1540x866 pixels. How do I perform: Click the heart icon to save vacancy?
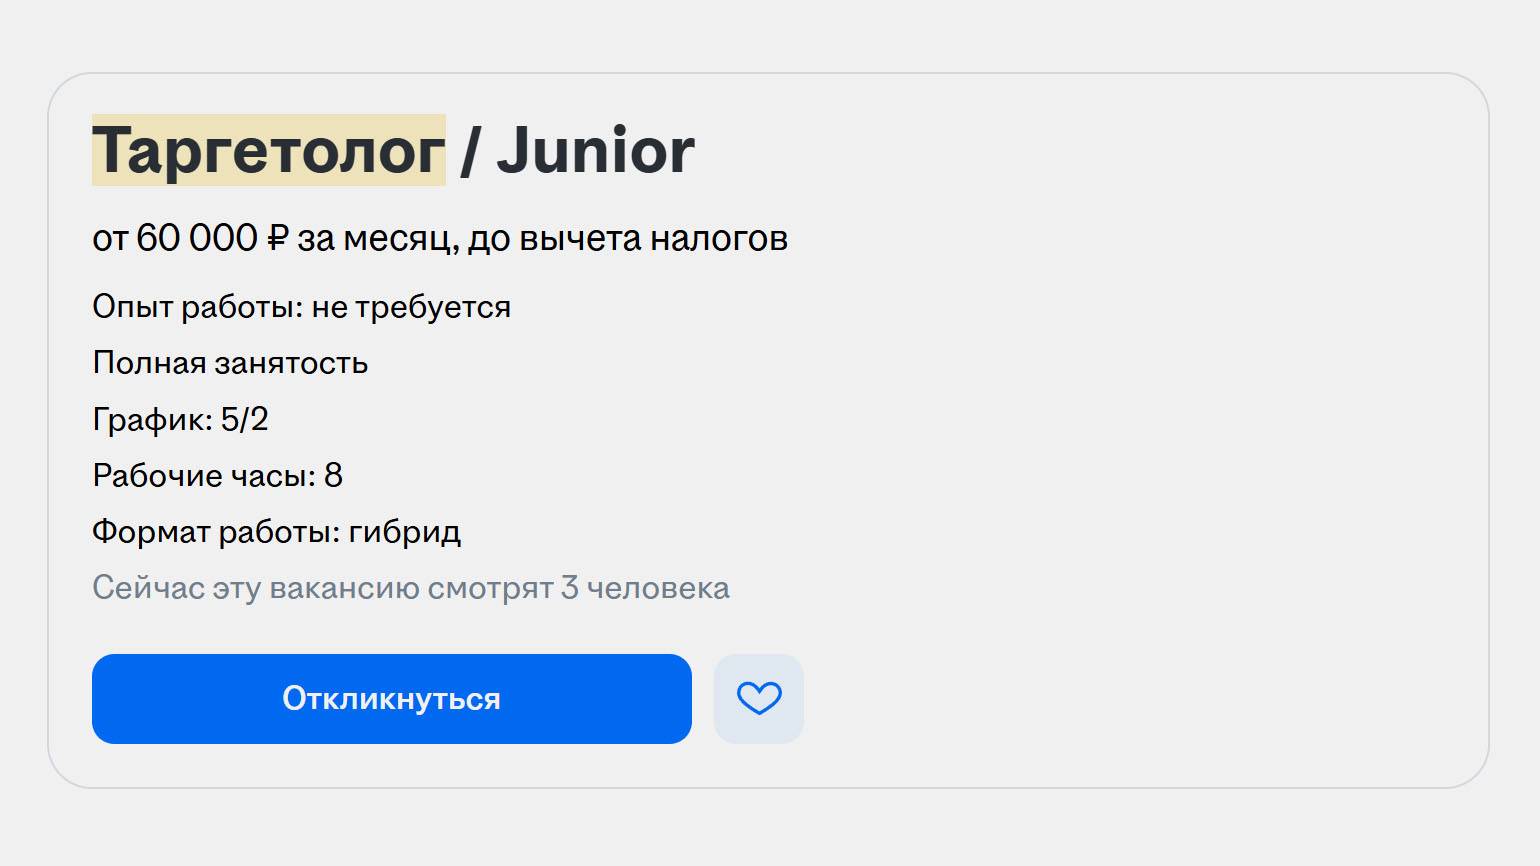pyautogui.click(x=758, y=698)
